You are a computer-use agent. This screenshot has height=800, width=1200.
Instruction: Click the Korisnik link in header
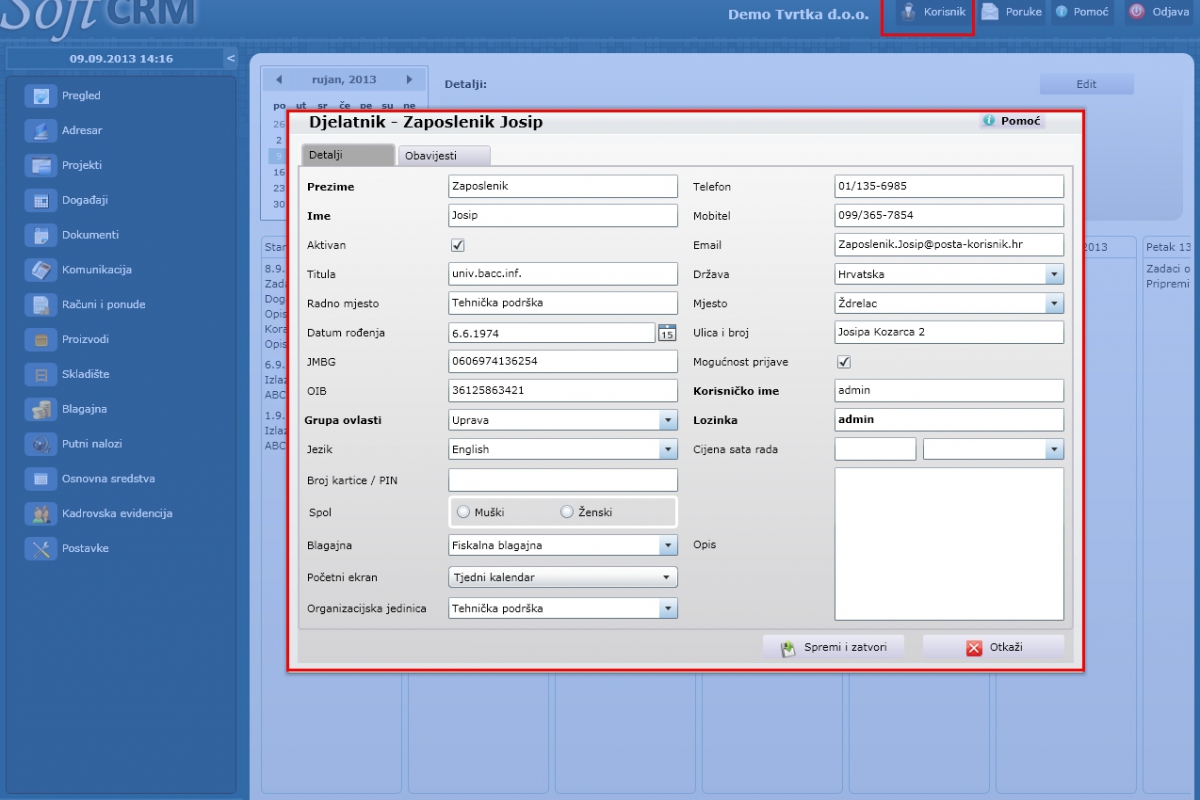click(944, 12)
